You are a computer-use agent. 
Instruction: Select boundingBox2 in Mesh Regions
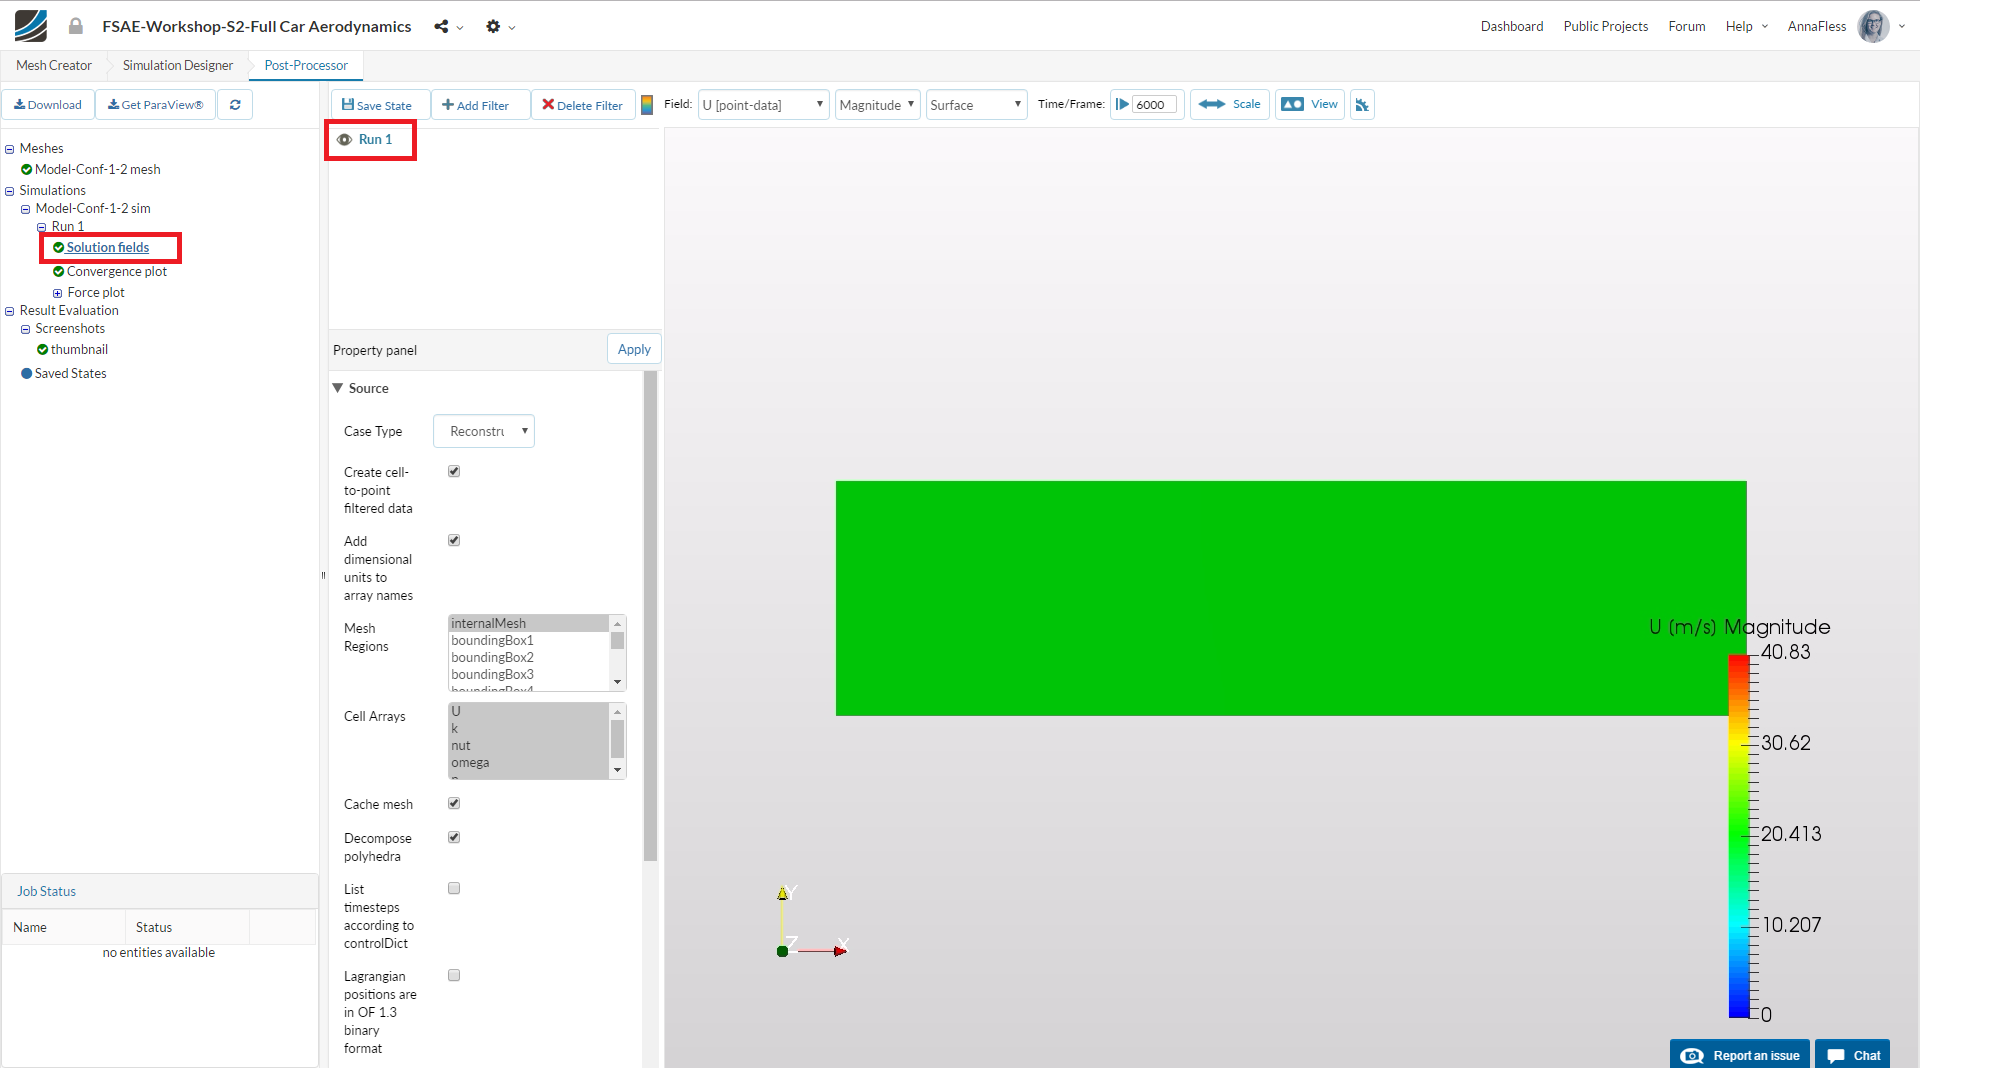pyautogui.click(x=529, y=657)
